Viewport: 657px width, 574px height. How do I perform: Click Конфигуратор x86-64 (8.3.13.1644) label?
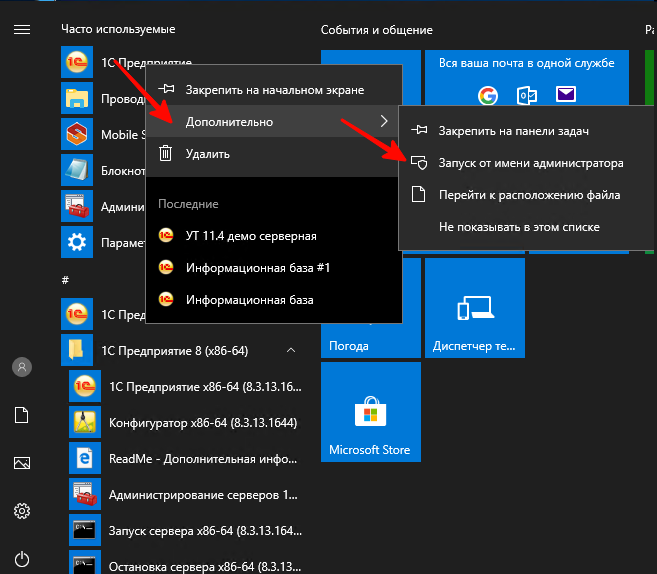tap(203, 423)
